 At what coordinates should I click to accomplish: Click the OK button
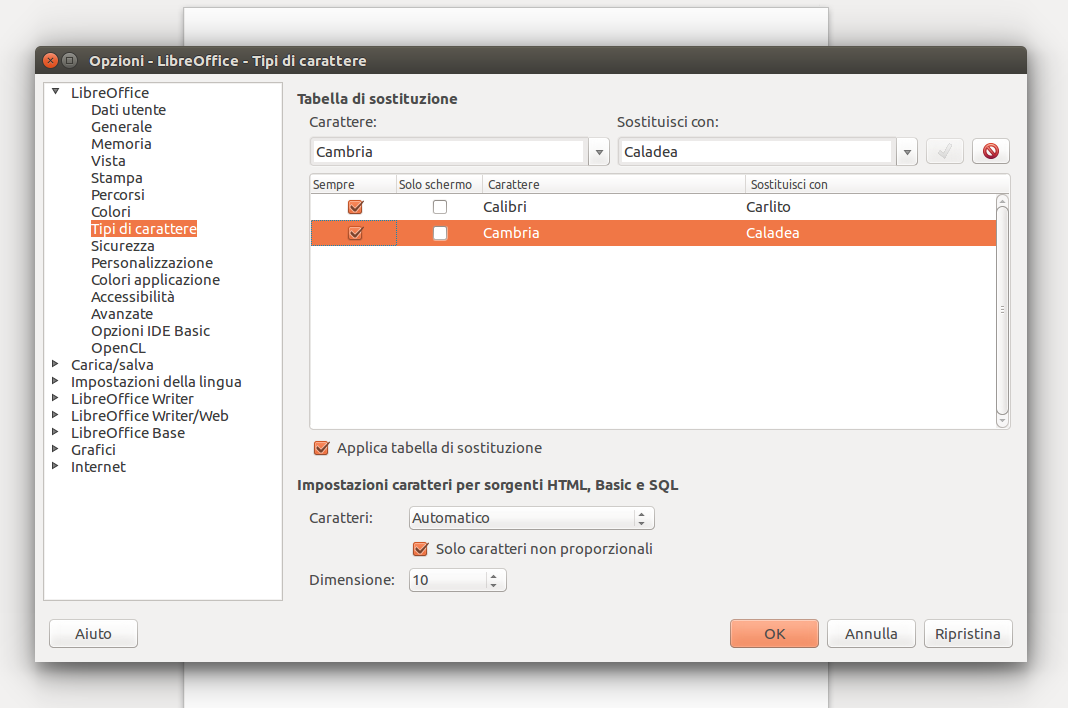(x=774, y=634)
